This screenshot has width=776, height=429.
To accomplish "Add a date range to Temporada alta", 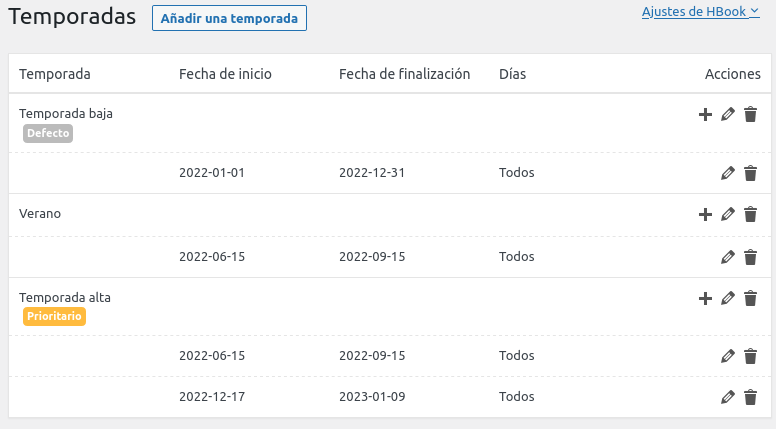I will click(705, 298).
